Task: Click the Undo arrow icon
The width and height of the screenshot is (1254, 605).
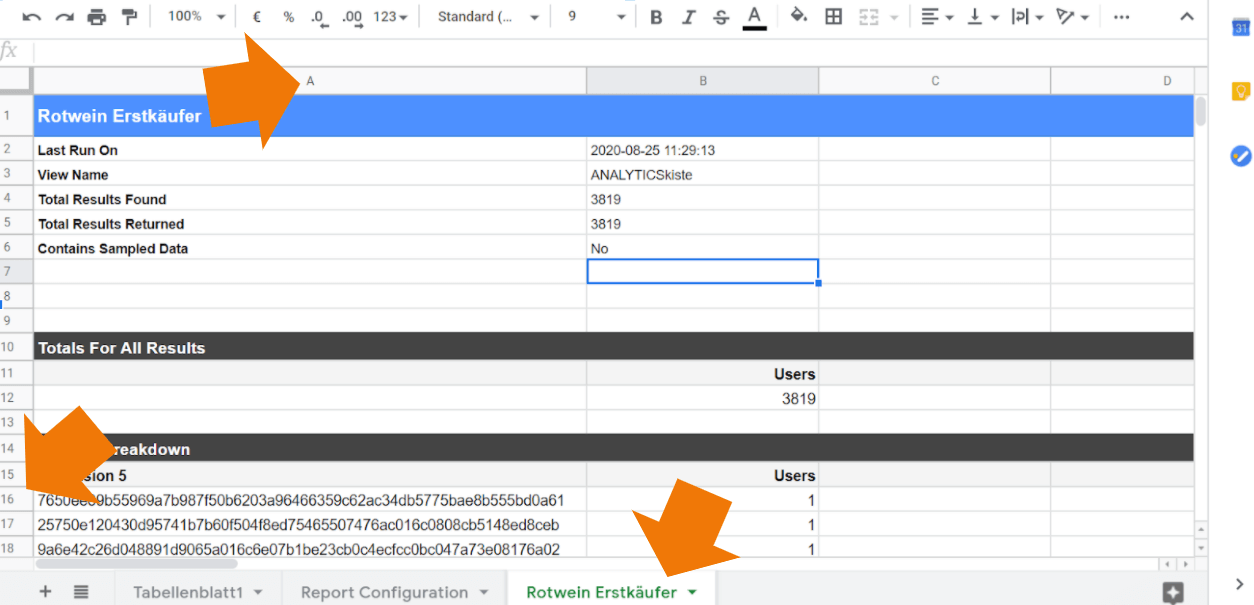Action: point(32,17)
